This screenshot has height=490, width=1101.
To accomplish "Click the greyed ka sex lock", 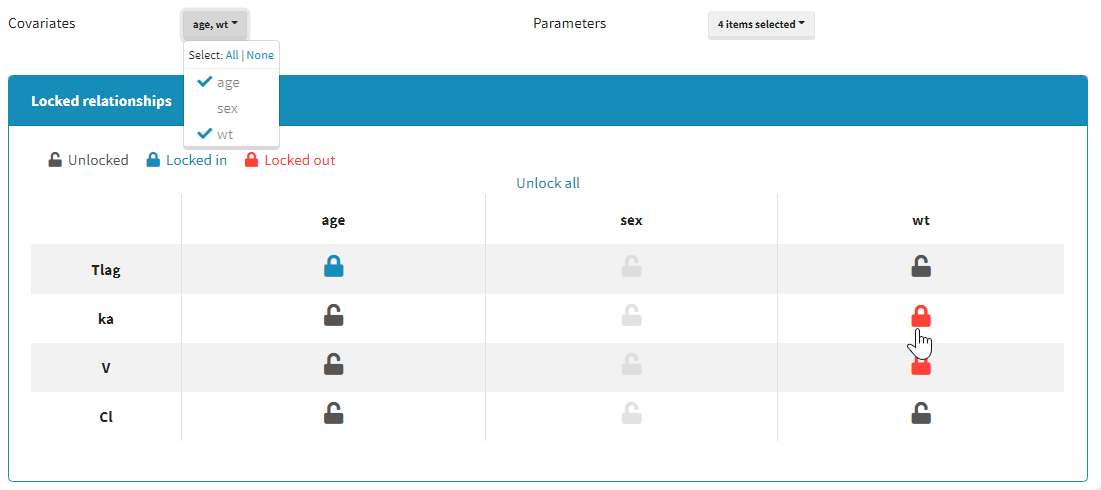I will point(631,316).
